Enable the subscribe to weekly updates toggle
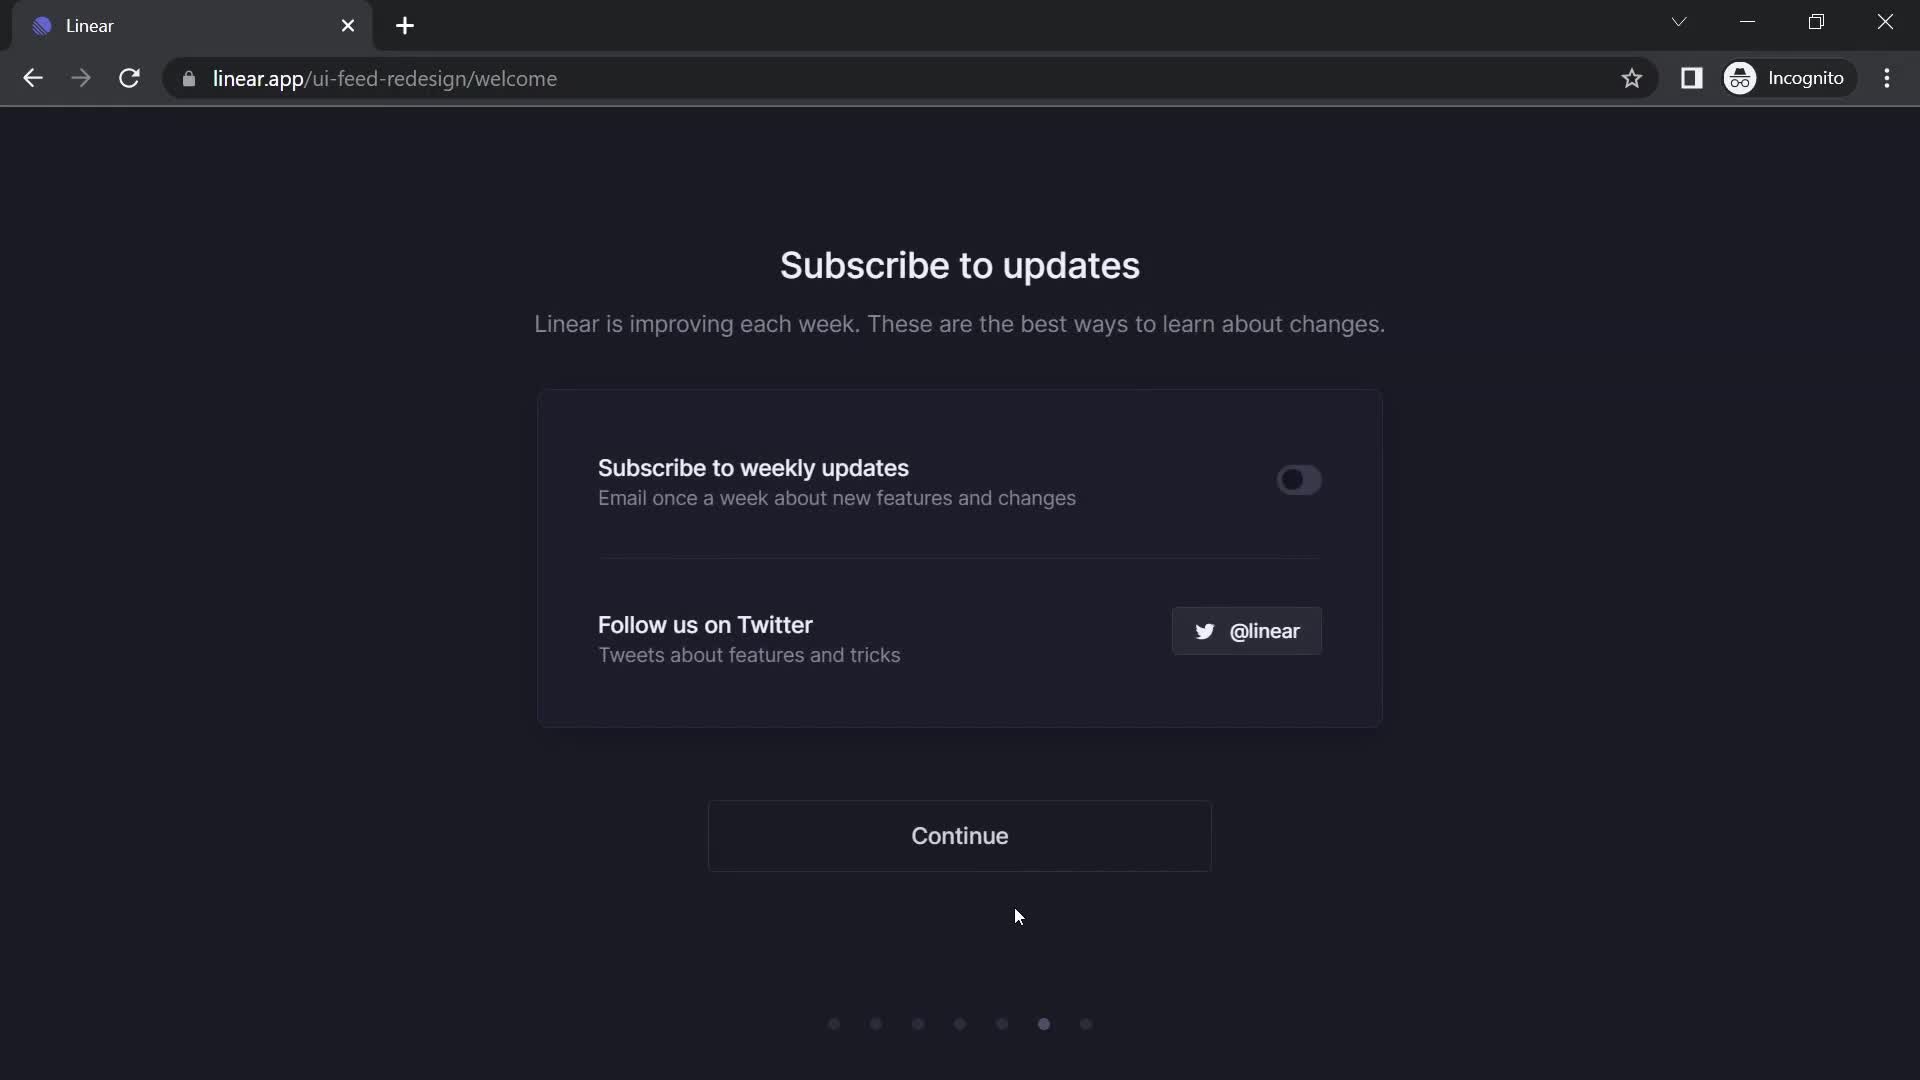Image resolution: width=1920 pixels, height=1080 pixels. point(1298,479)
